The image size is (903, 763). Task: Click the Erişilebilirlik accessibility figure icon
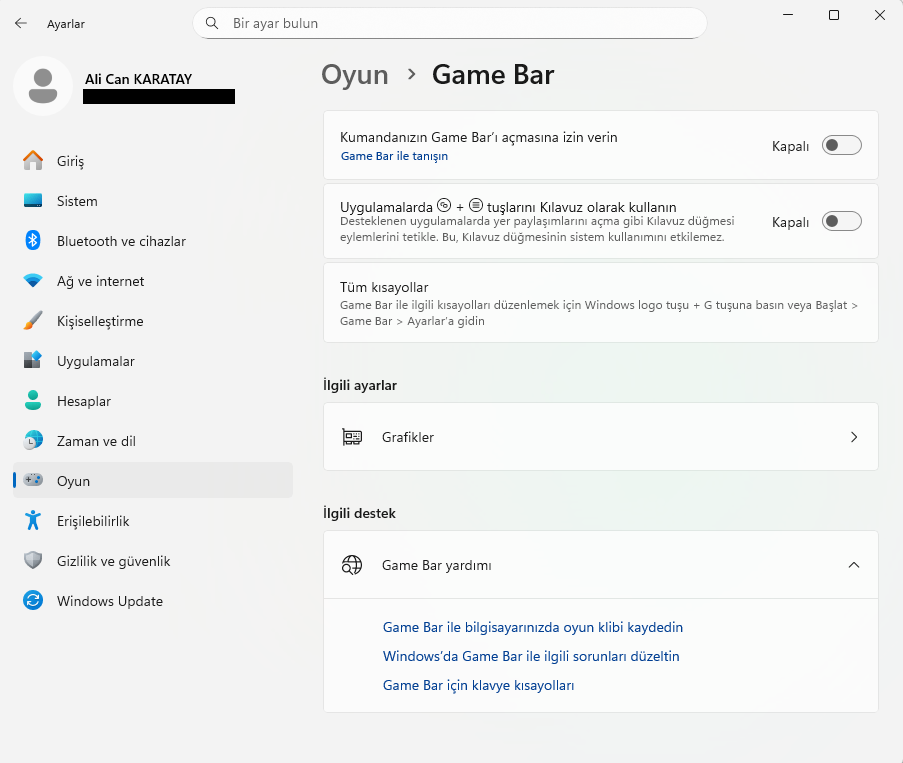pyautogui.click(x=33, y=520)
